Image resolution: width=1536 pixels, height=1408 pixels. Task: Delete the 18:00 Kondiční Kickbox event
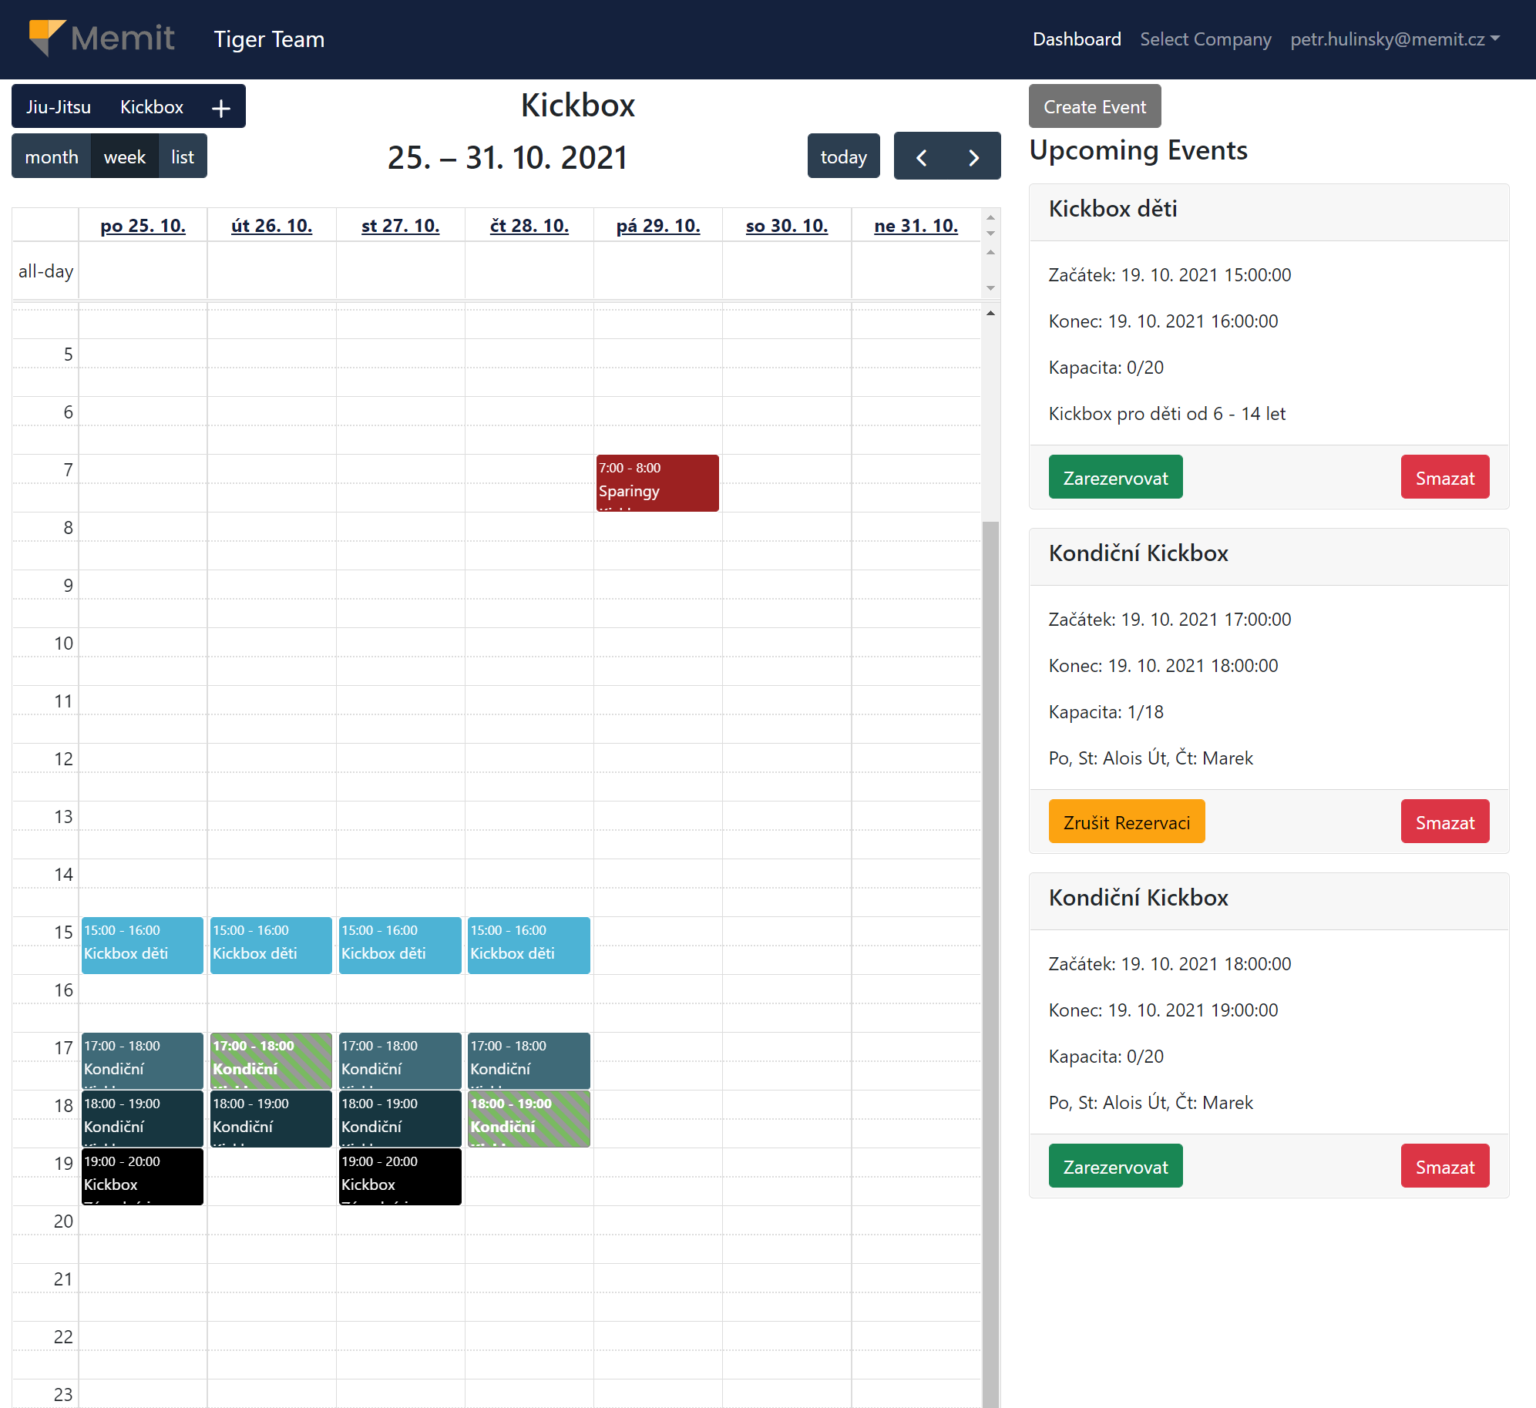pyautogui.click(x=1445, y=1166)
